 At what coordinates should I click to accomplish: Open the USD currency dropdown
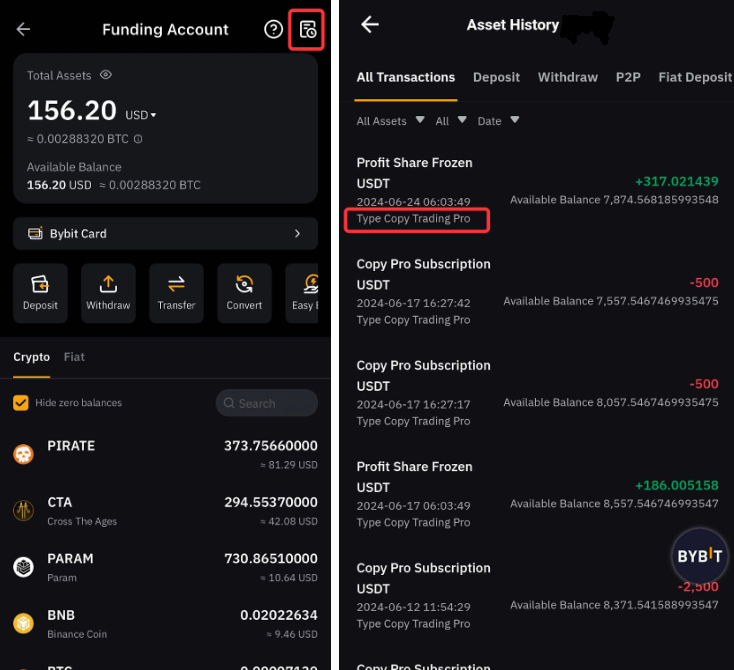[140, 115]
